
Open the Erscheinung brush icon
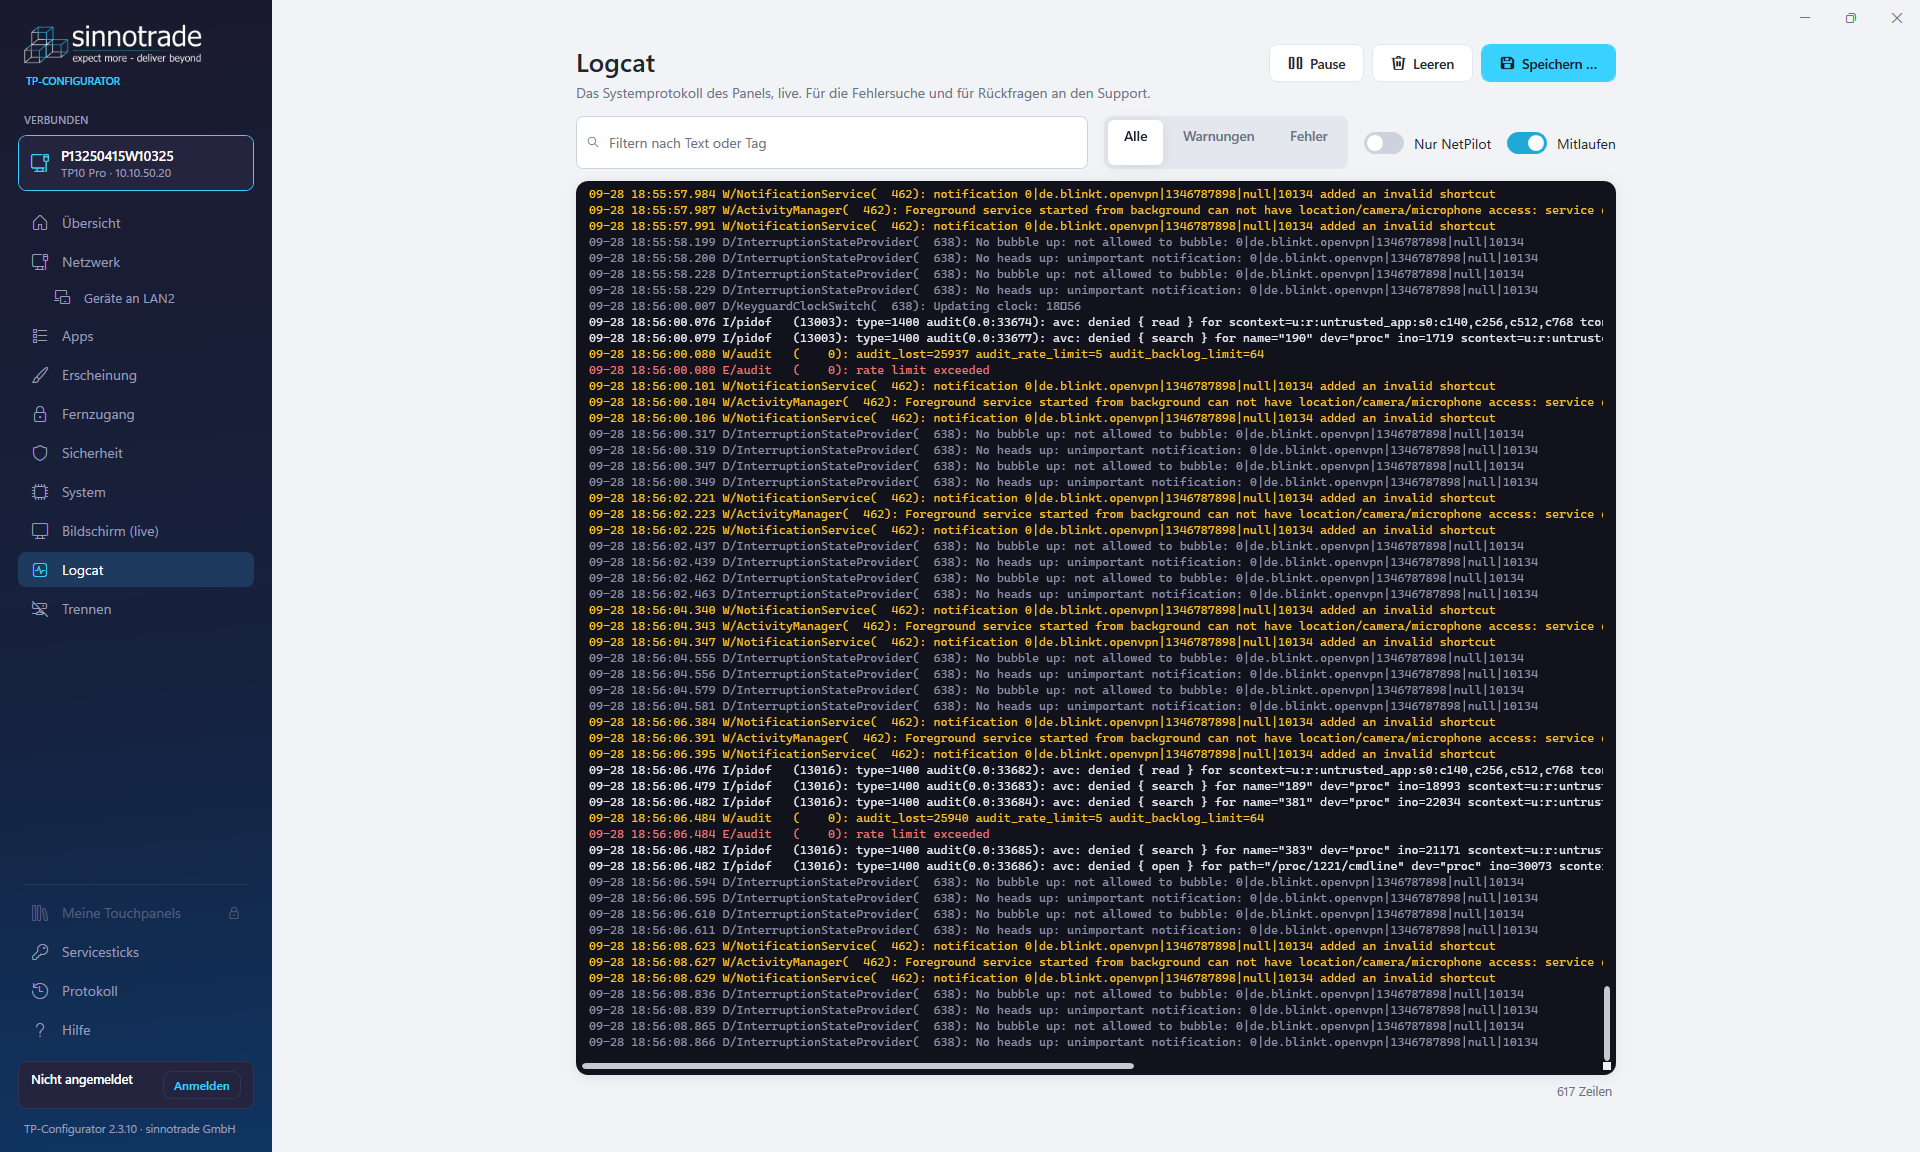[40, 375]
